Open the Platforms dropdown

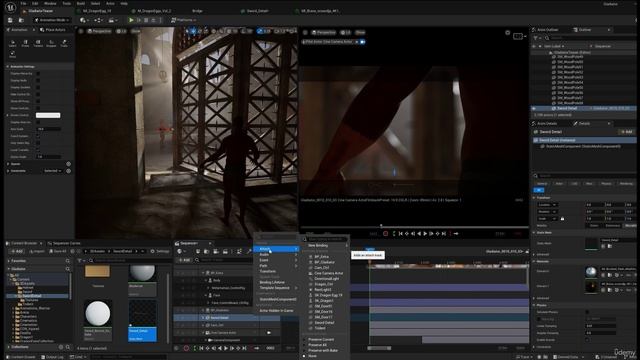(x=184, y=20)
